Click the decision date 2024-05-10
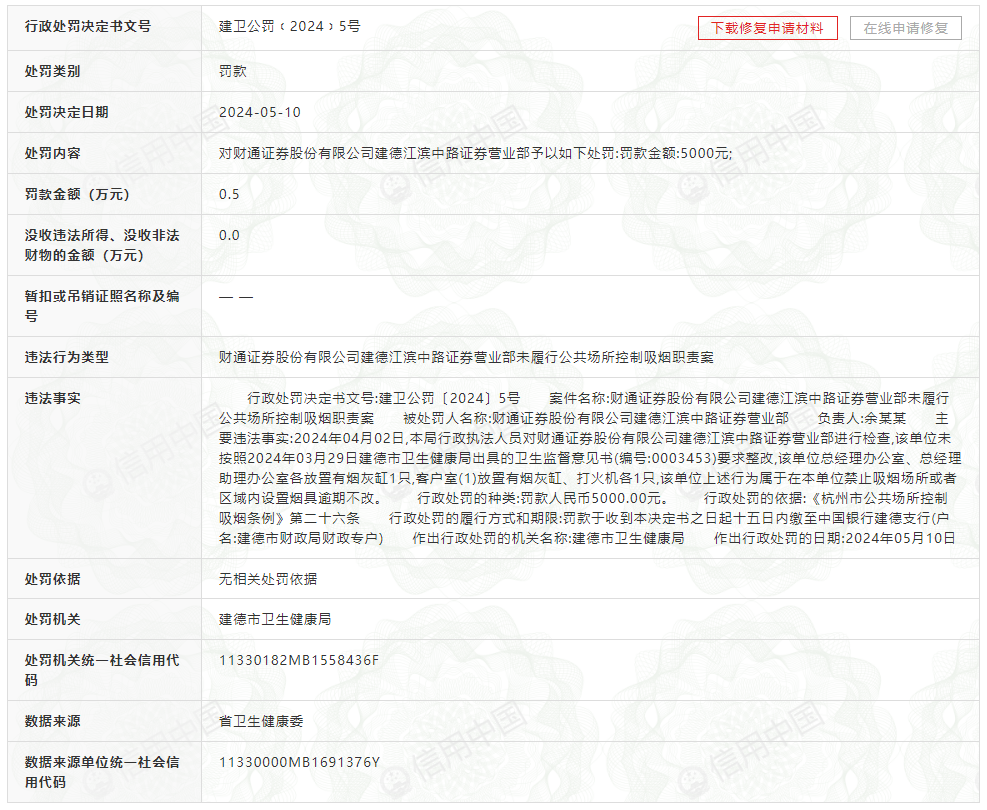Image resolution: width=987 pixels, height=810 pixels. click(260, 112)
